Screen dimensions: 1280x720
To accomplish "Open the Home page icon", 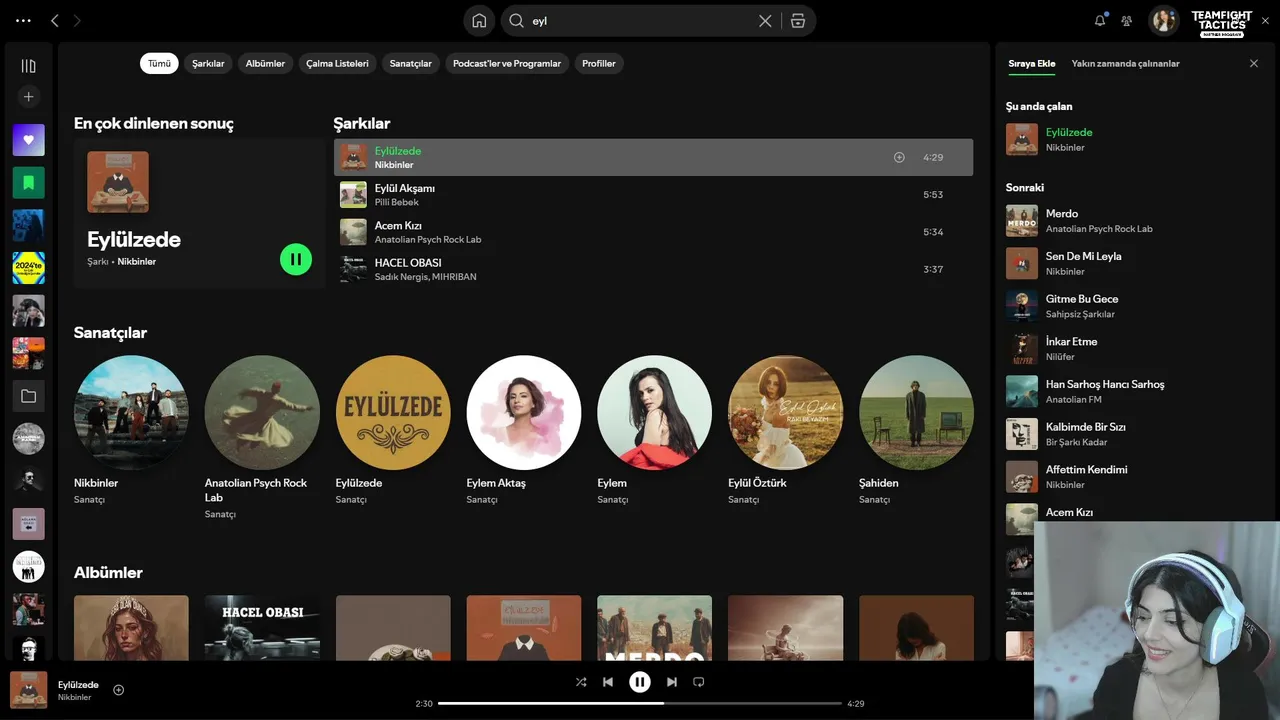I will pos(479,20).
